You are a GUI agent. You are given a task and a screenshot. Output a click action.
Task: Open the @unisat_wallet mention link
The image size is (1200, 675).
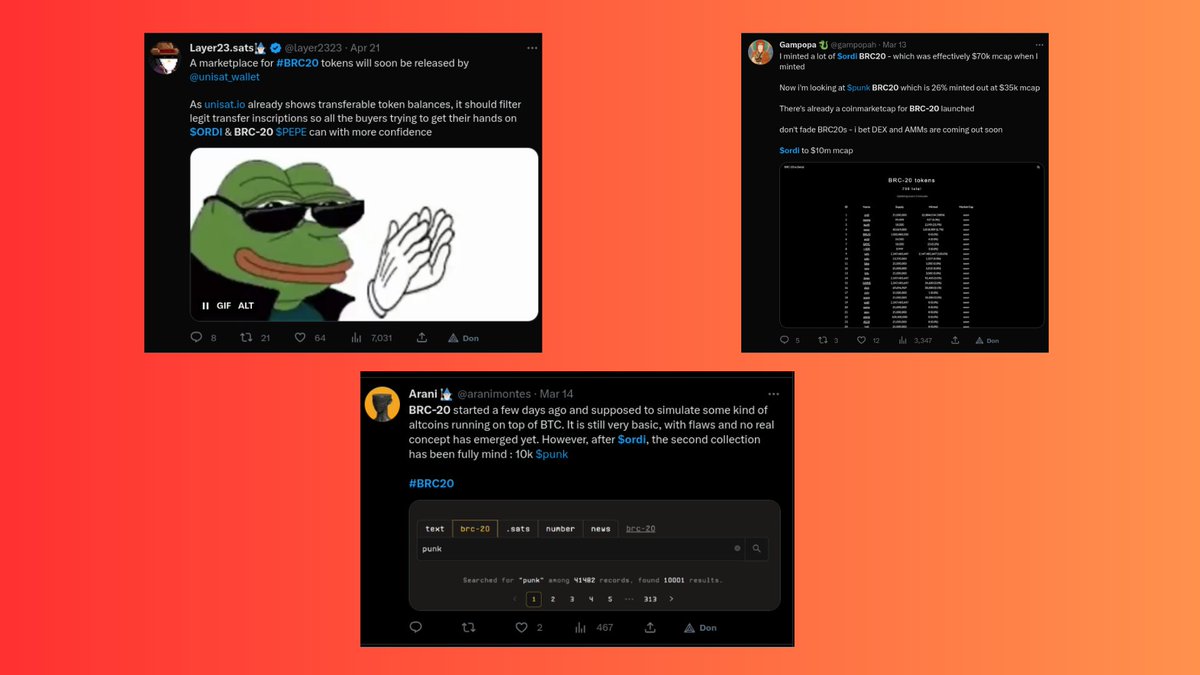[x=224, y=76]
